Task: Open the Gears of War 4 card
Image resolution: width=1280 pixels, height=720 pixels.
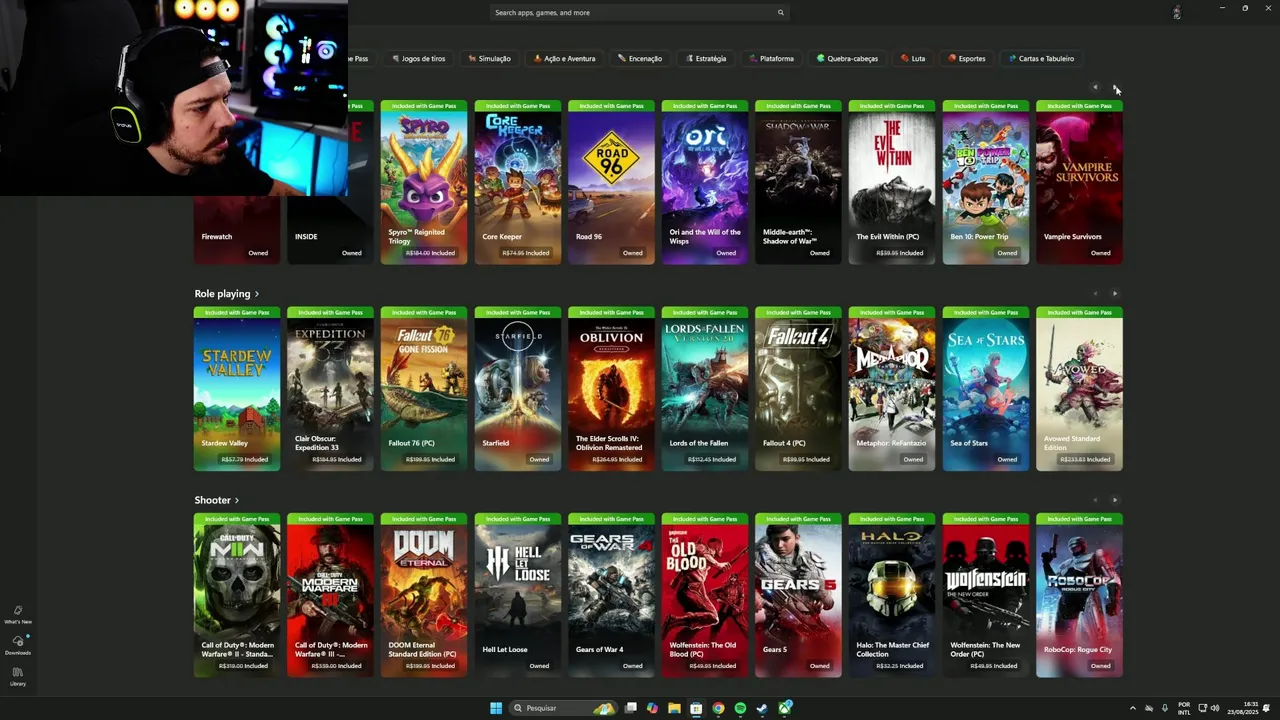Action: [x=611, y=595]
